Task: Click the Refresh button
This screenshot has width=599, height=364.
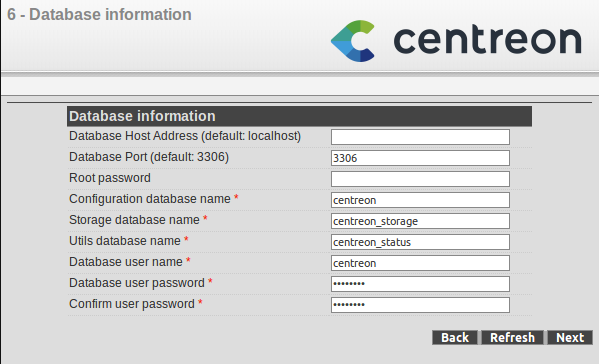Action: (512, 338)
